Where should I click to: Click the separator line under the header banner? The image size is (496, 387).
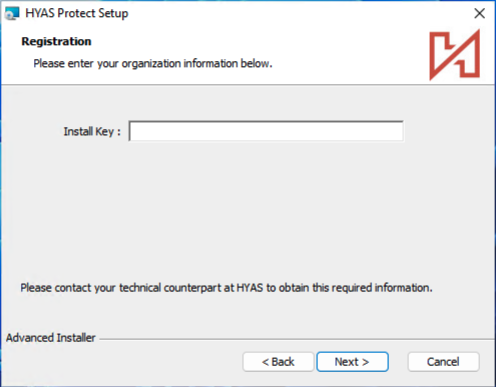[x=248, y=85]
